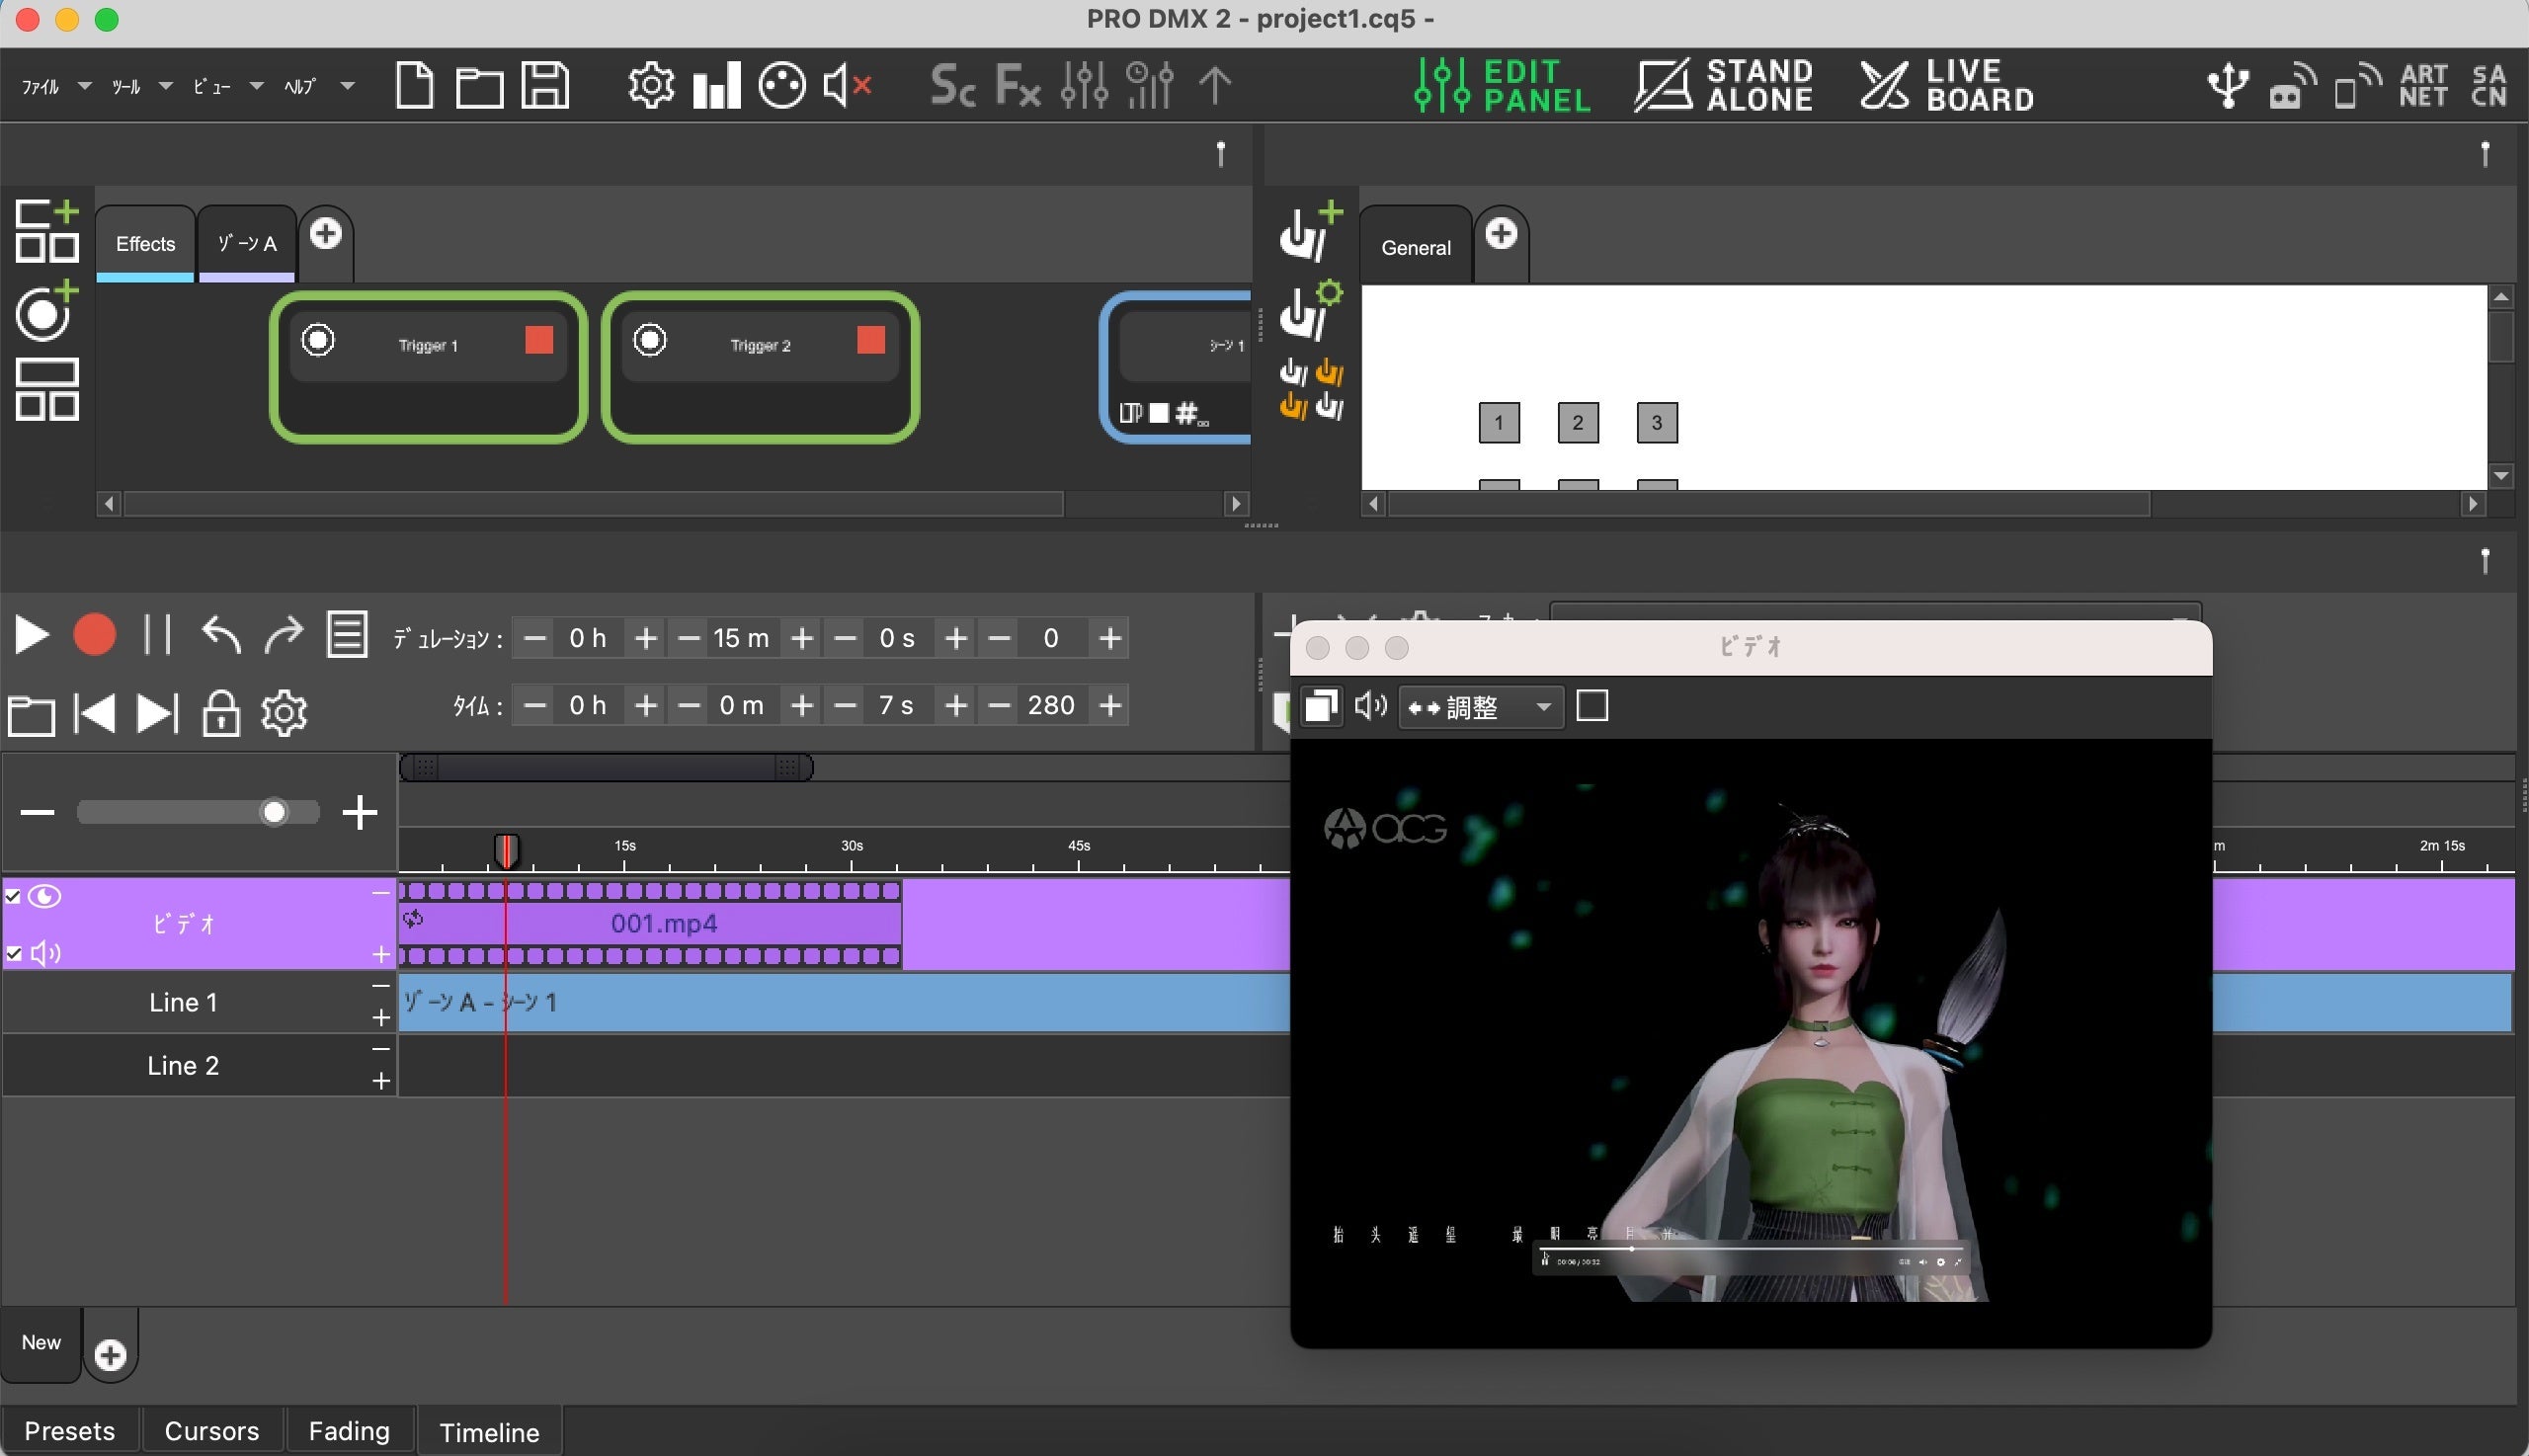Click the save project disk icon
2529x1456 pixels.
pyautogui.click(x=545, y=85)
